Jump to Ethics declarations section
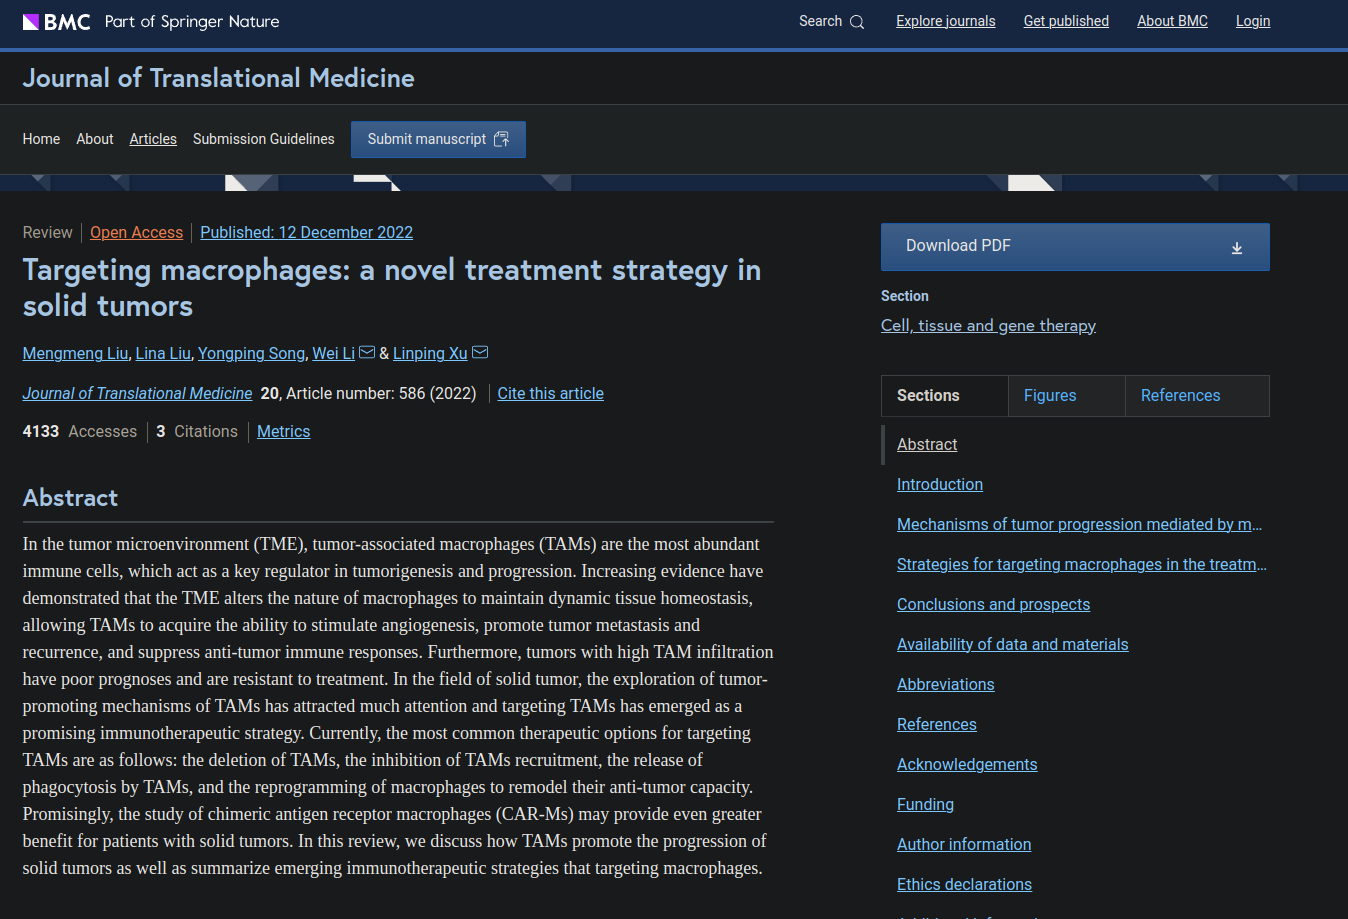 click(964, 884)
